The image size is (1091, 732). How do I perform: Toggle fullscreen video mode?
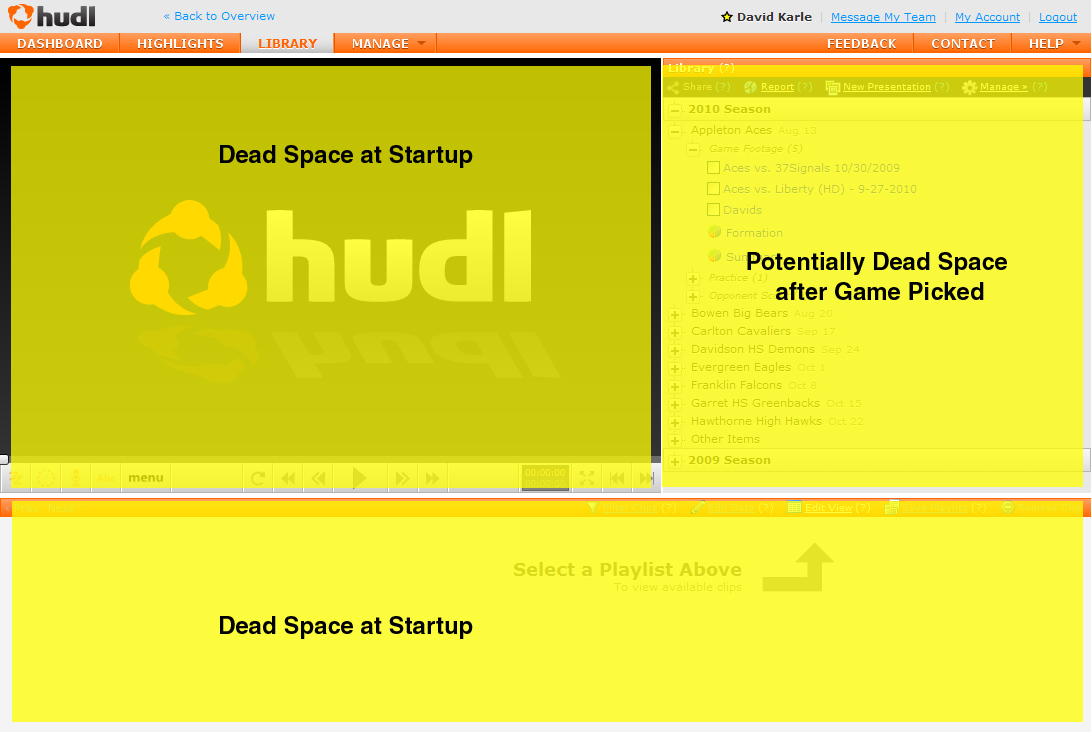coord(587,478)
